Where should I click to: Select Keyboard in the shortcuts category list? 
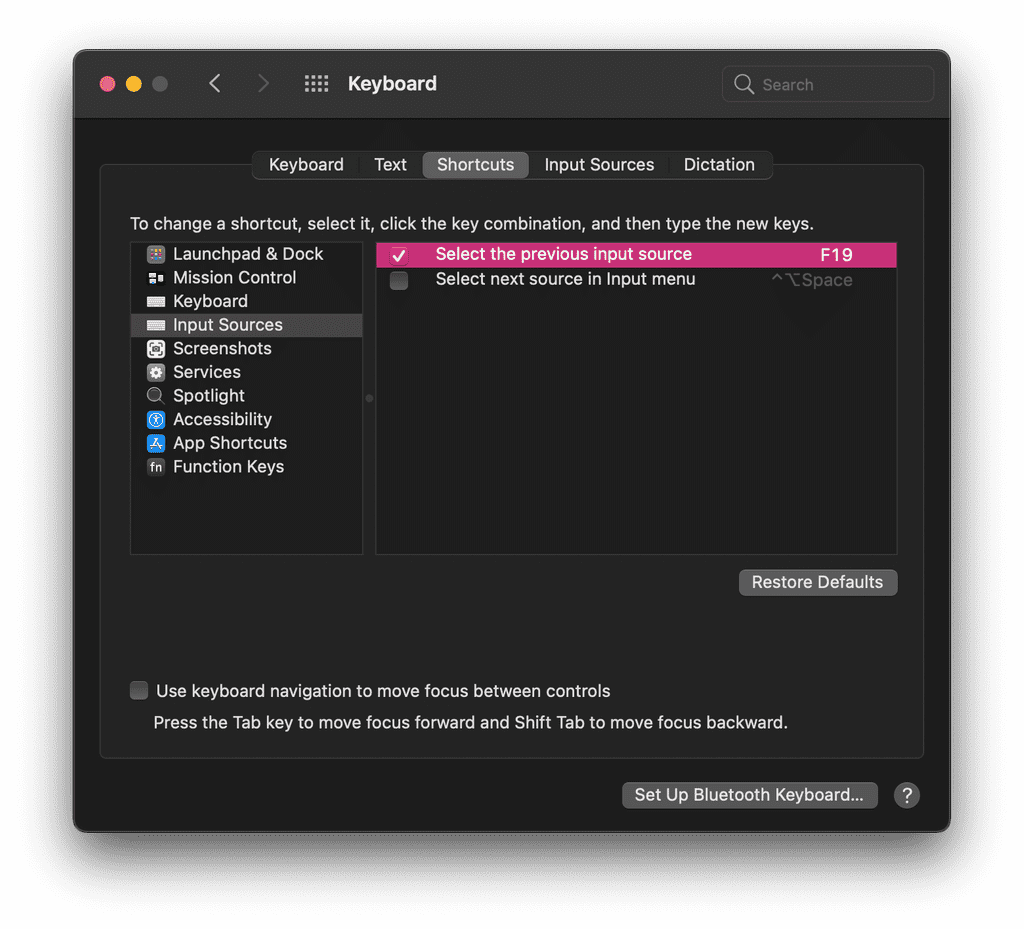tap(210, 301)
